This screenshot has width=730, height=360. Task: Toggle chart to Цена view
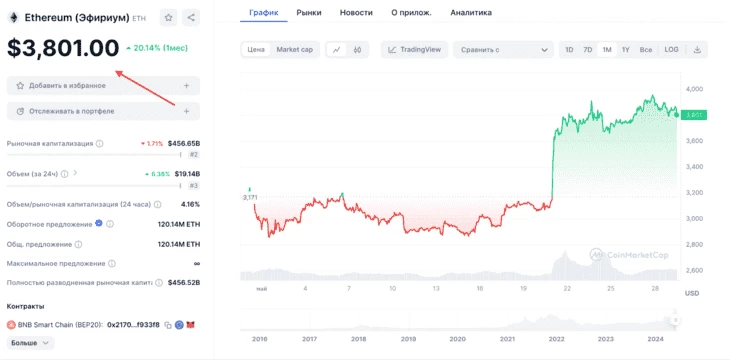coord(256,50)
